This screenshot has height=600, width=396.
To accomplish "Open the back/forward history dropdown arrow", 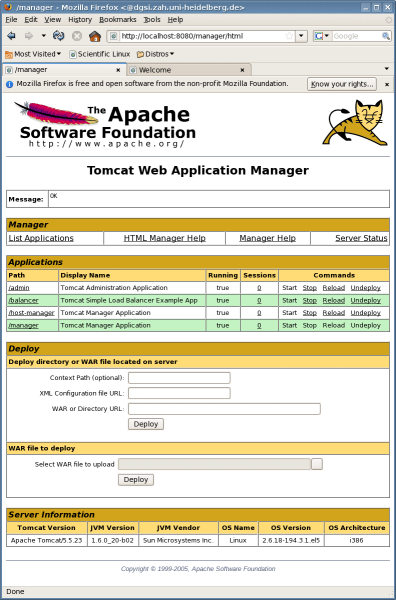I will [x=43, y=36].
